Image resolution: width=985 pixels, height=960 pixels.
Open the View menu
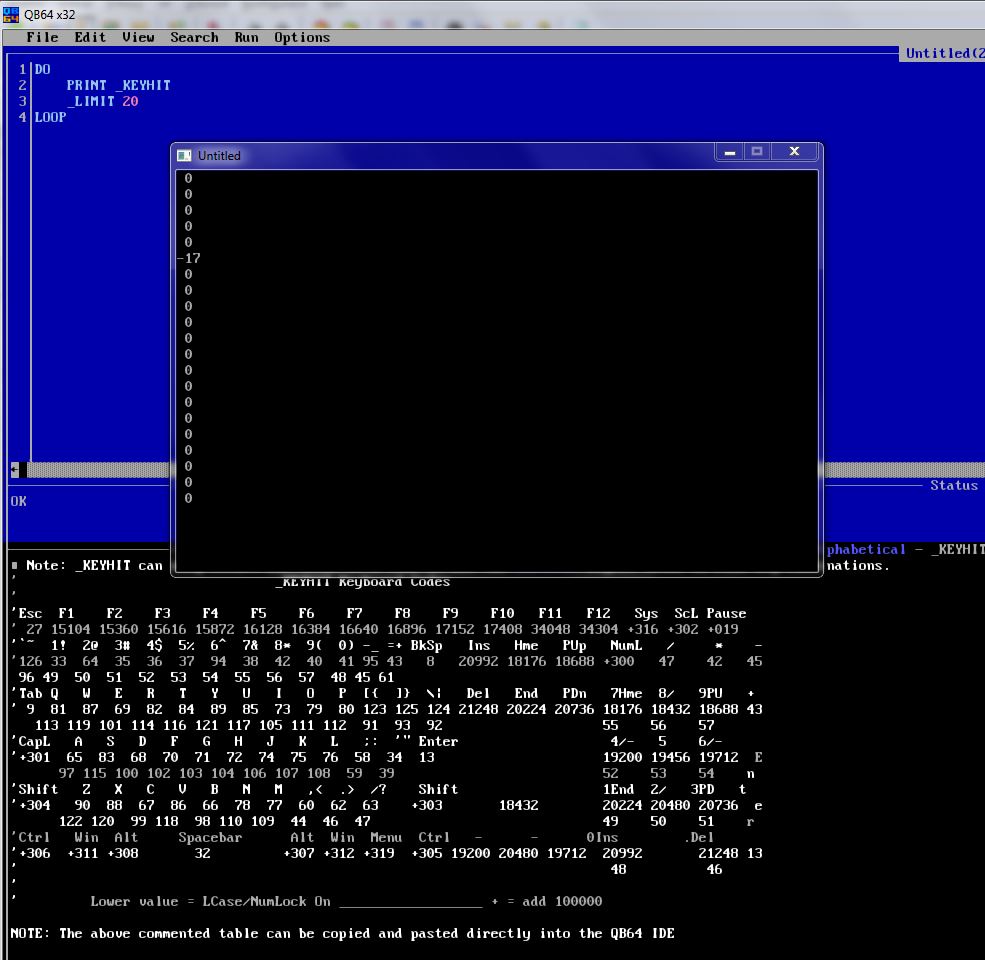(138, 37)
